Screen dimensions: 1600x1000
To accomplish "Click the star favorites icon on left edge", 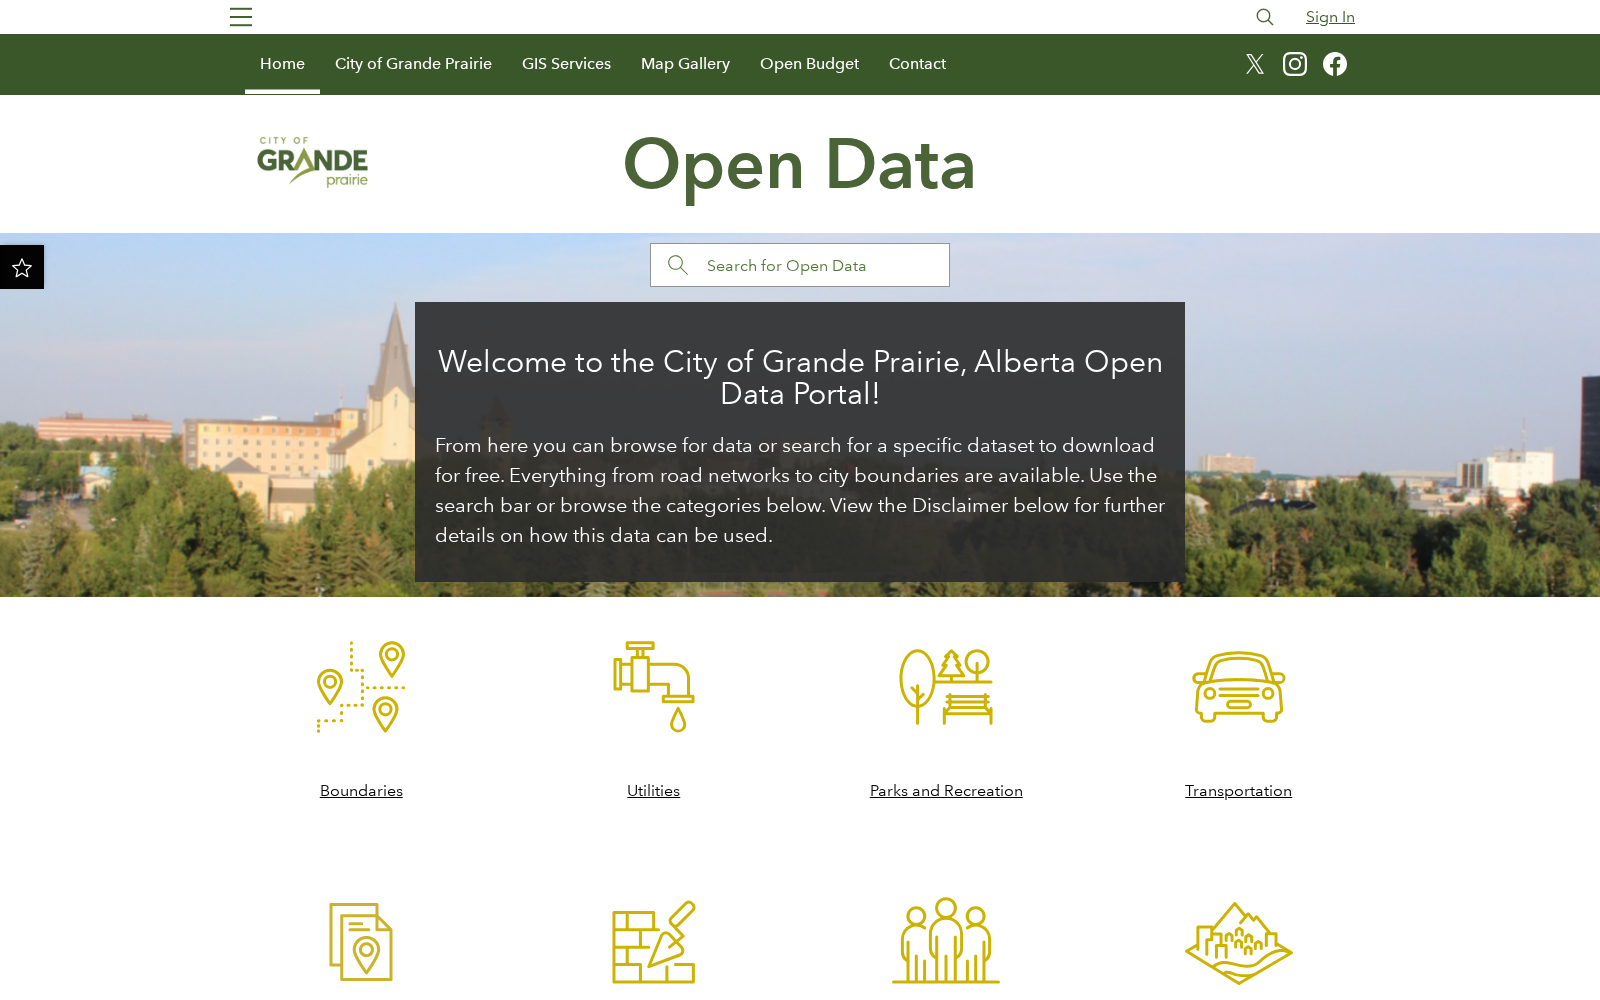I will [22, 267].
